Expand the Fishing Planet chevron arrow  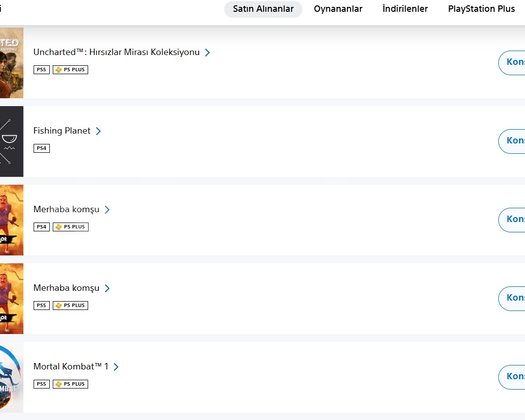coord(98,131)
